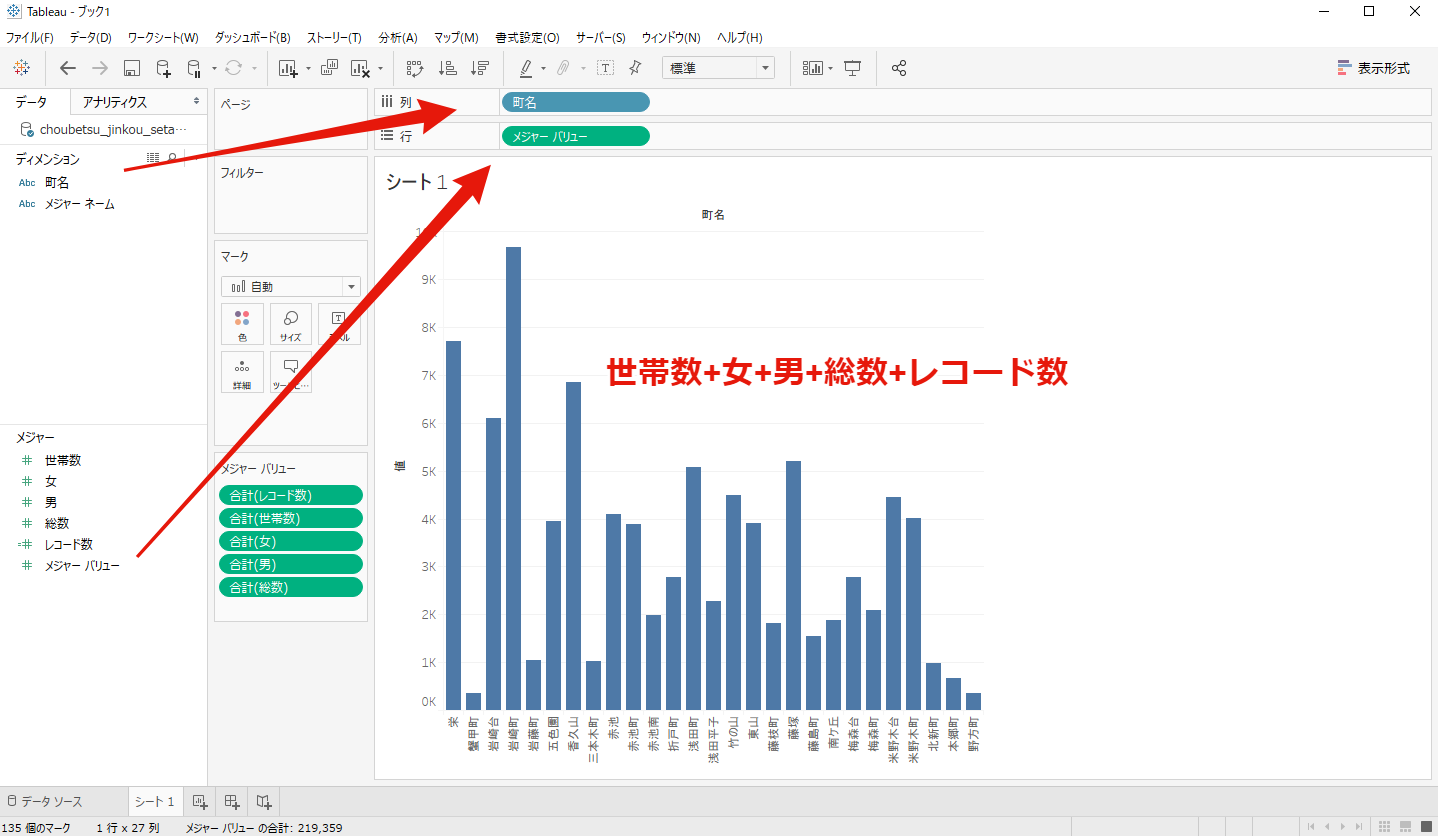Click the 135 個のマーク status text

(x=37, y=828)
